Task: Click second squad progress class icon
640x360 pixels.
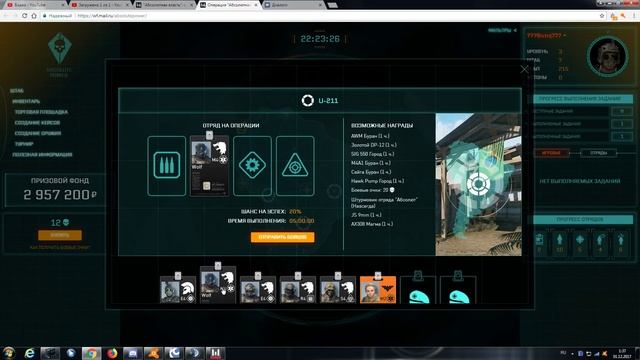Action: point(560,240)
